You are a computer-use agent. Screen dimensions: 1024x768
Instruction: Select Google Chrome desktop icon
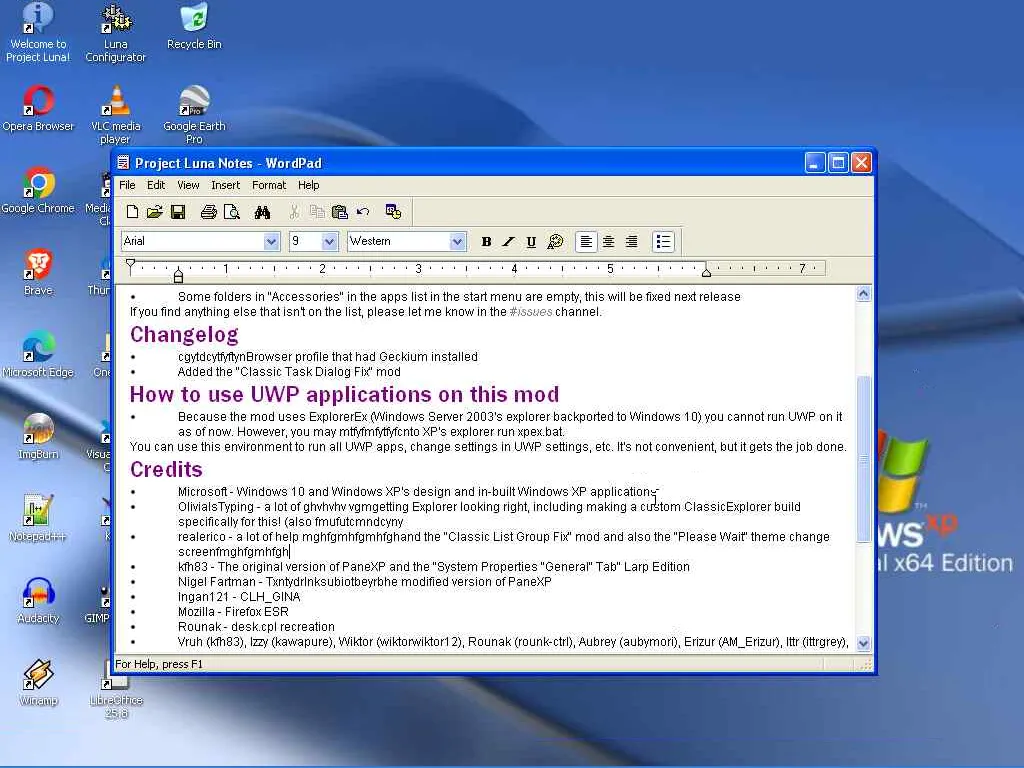[x=38, y=191]
